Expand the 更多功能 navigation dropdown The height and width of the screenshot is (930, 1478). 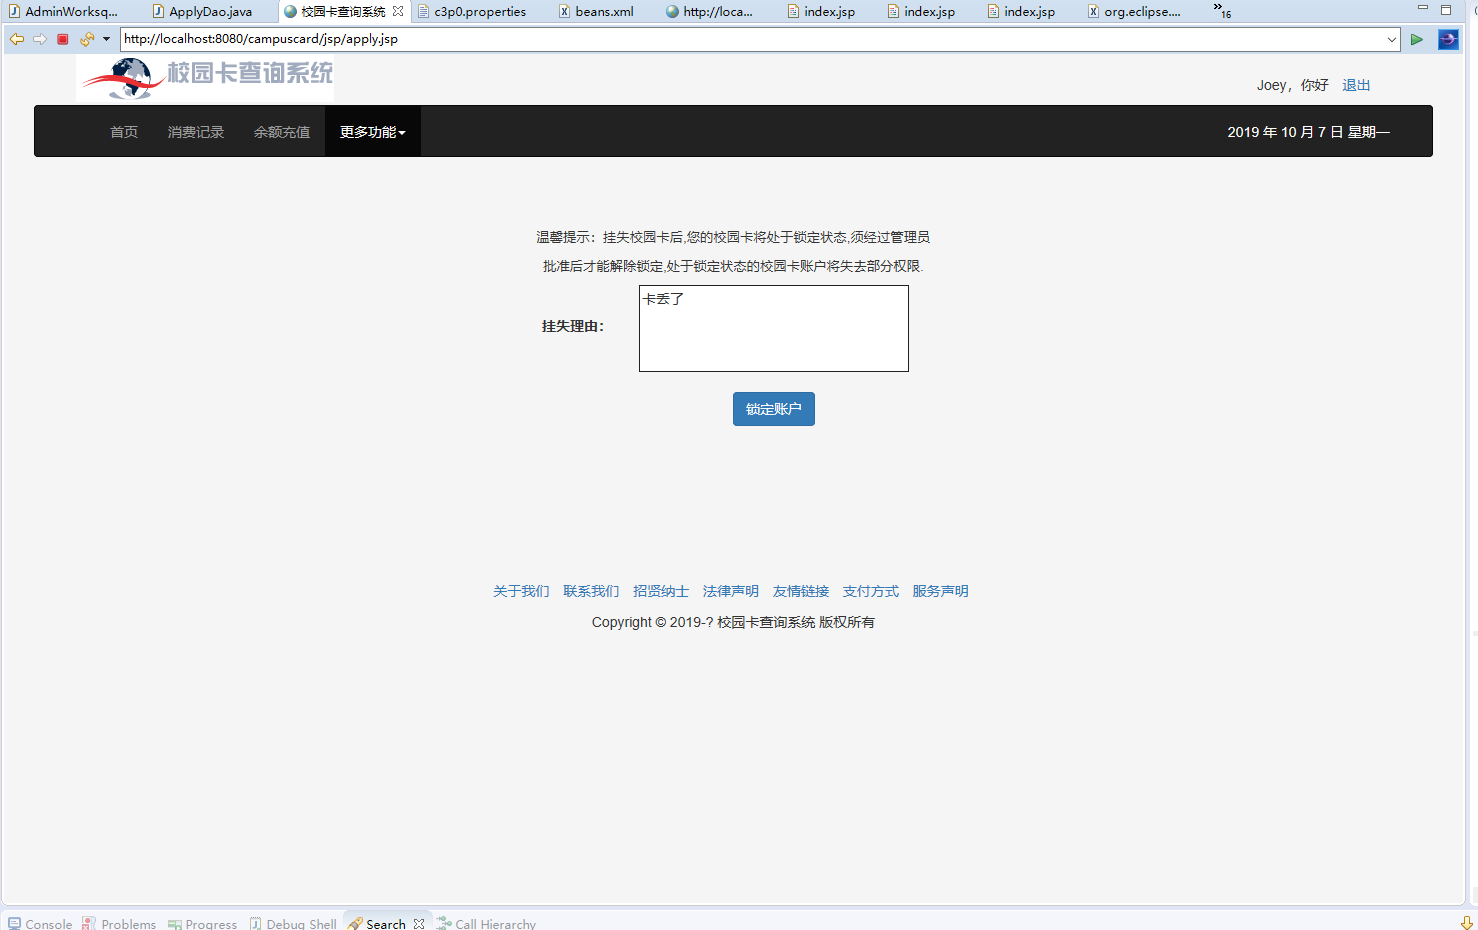point(371,131)
